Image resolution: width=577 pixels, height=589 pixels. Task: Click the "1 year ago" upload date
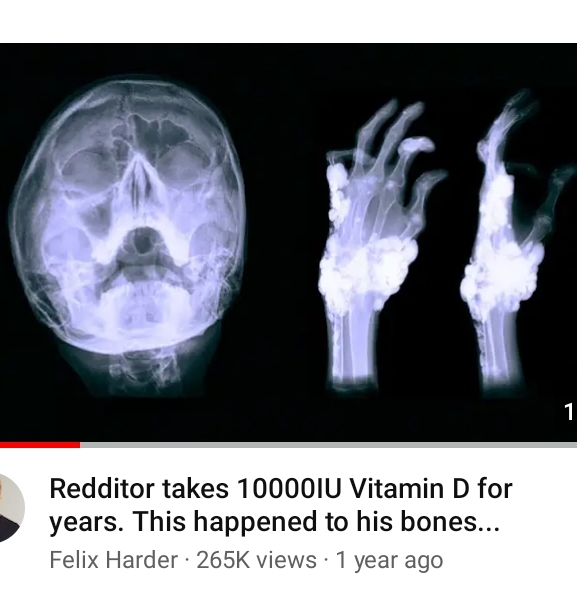tap(390, 560)
